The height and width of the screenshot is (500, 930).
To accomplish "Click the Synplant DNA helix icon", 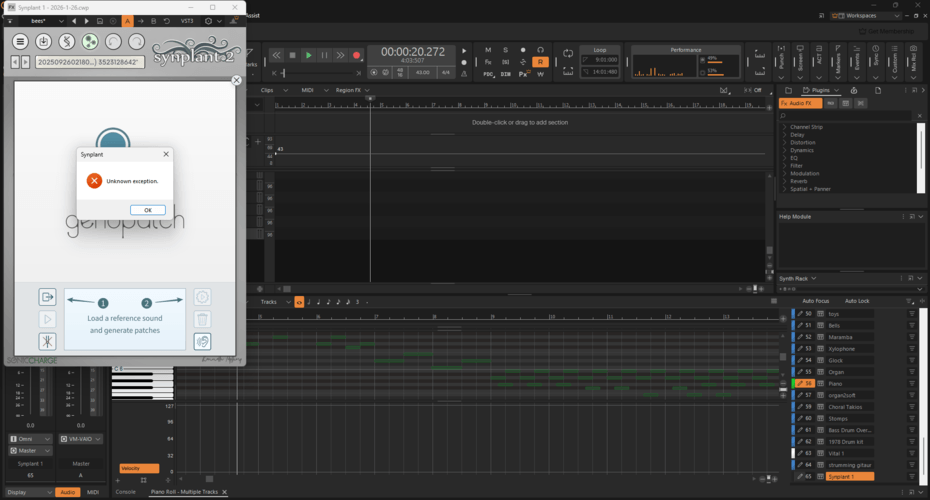I will tap(66, 41).
